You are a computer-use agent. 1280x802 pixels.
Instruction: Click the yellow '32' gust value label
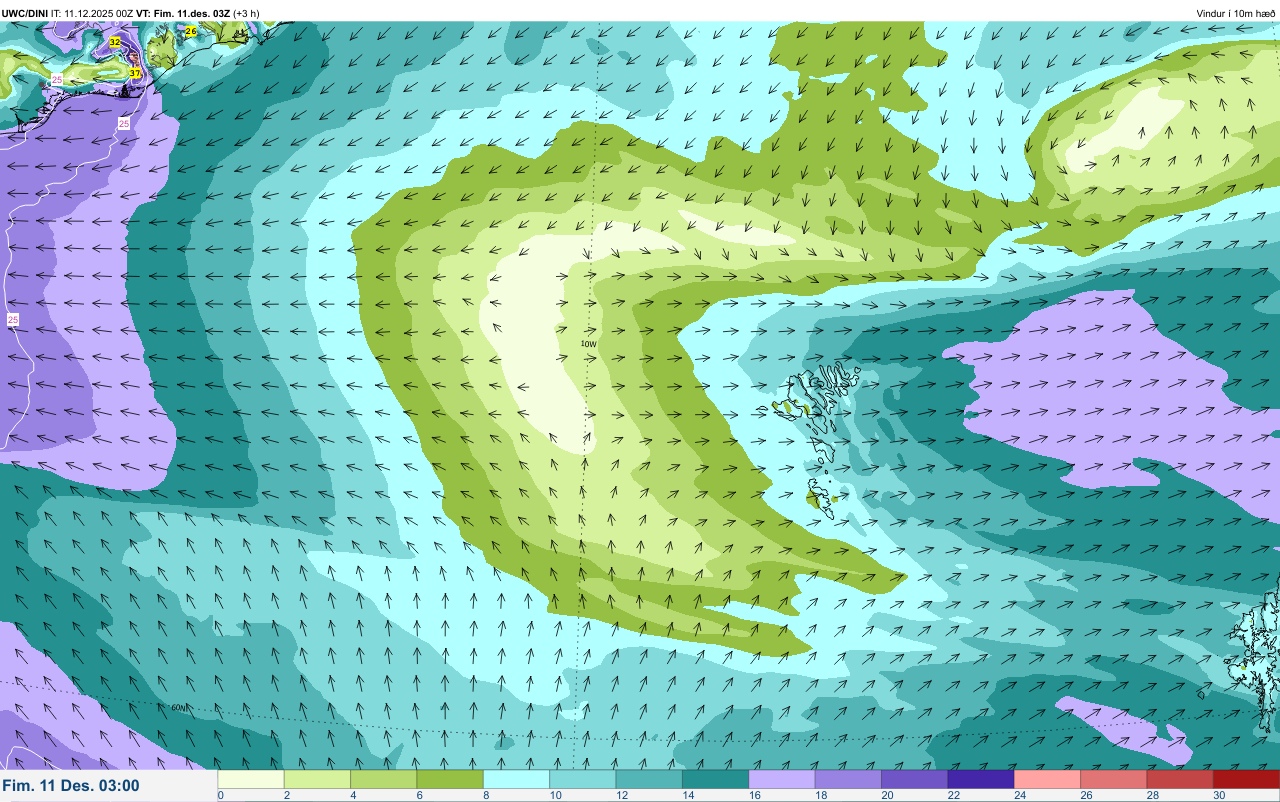click(115, 42)
